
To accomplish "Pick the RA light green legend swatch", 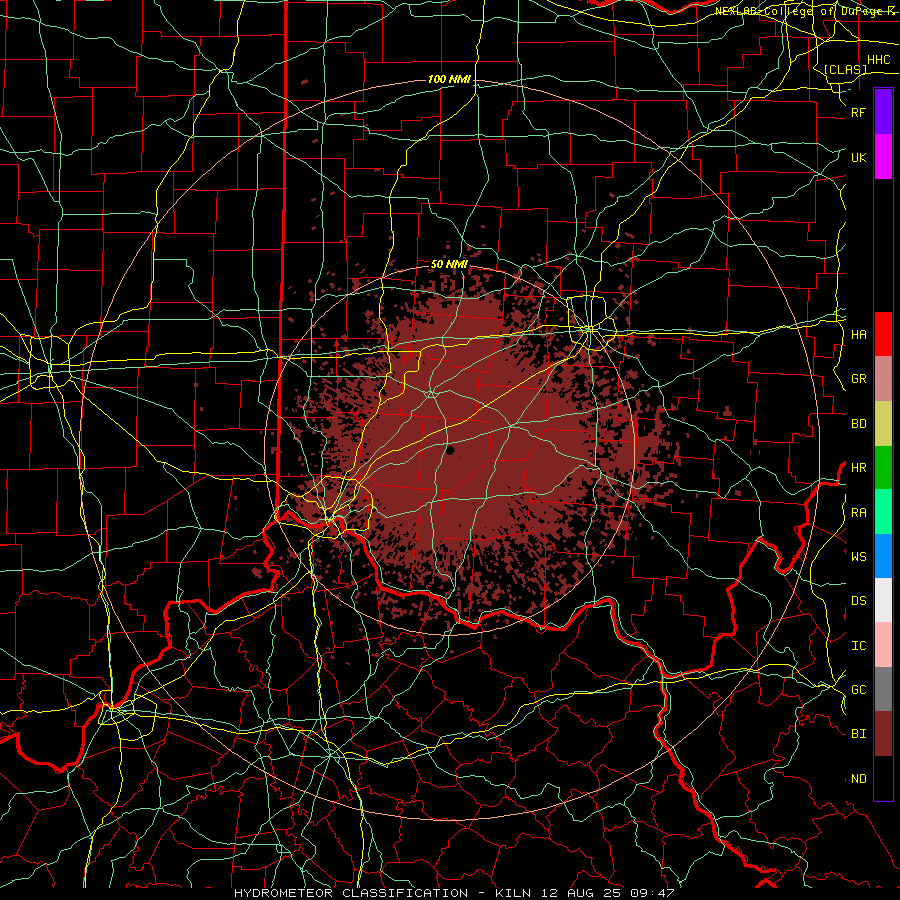I will [x=883, y=512].
